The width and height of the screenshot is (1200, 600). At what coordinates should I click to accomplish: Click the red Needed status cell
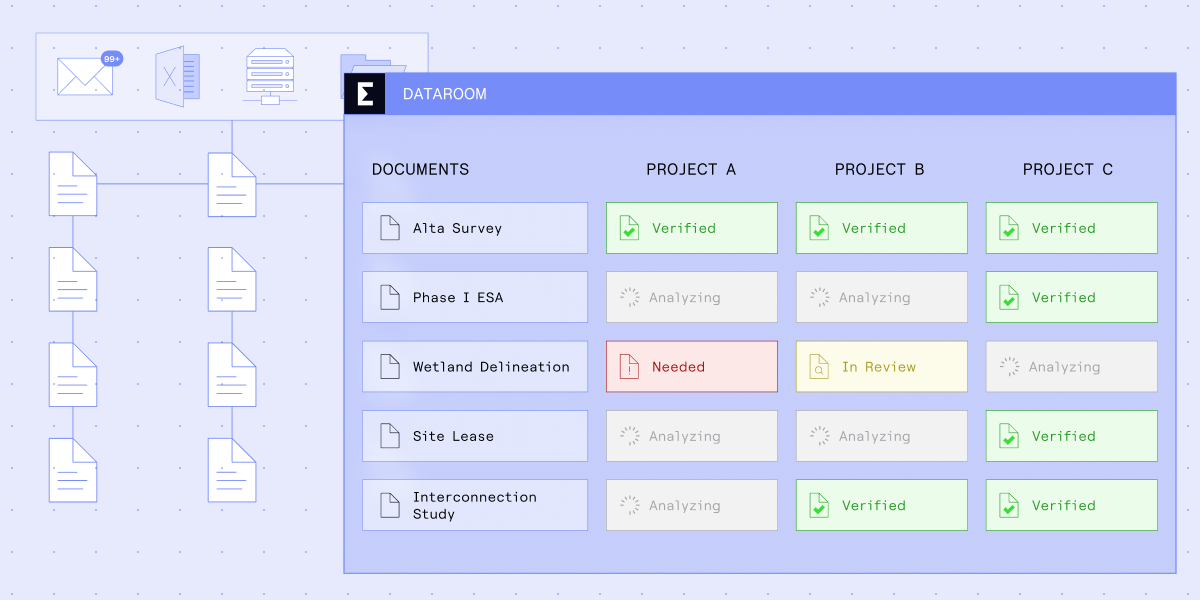(x=692, y=367)
